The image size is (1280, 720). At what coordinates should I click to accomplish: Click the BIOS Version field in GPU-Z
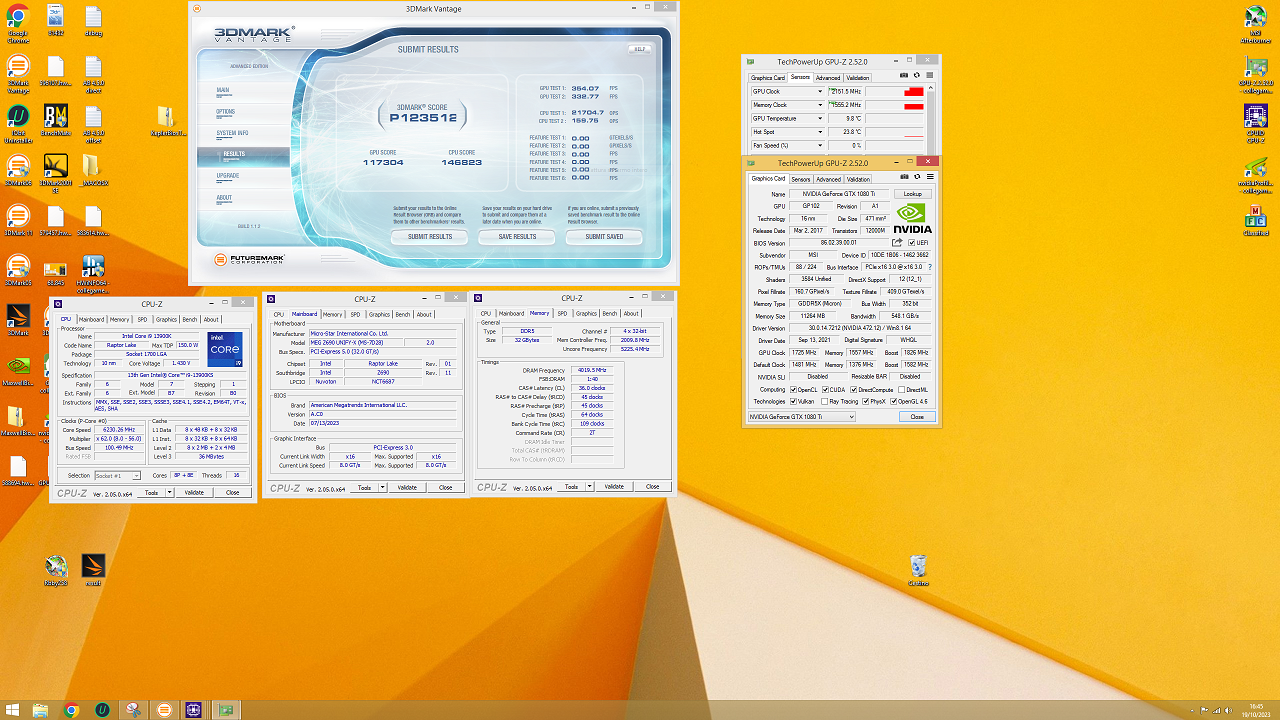pos(838,242)
